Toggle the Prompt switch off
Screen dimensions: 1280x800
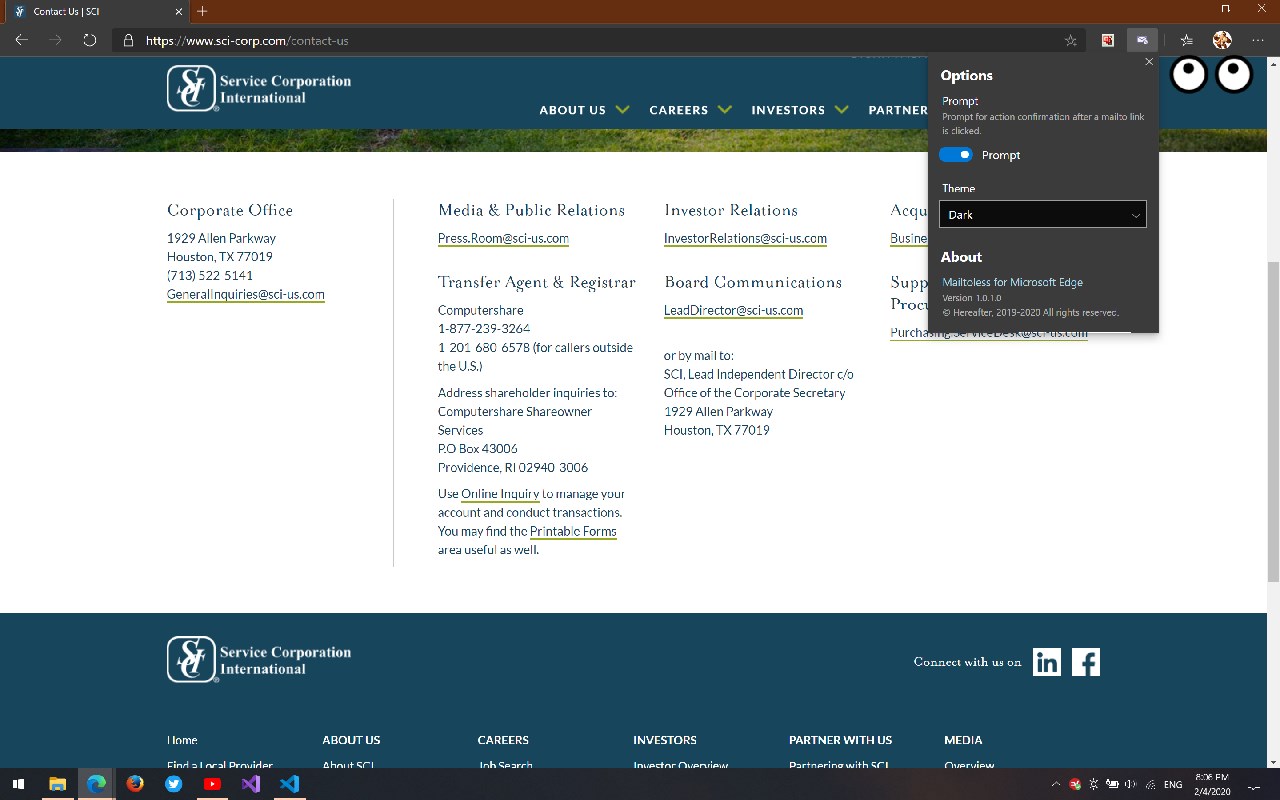coord(956,155)
